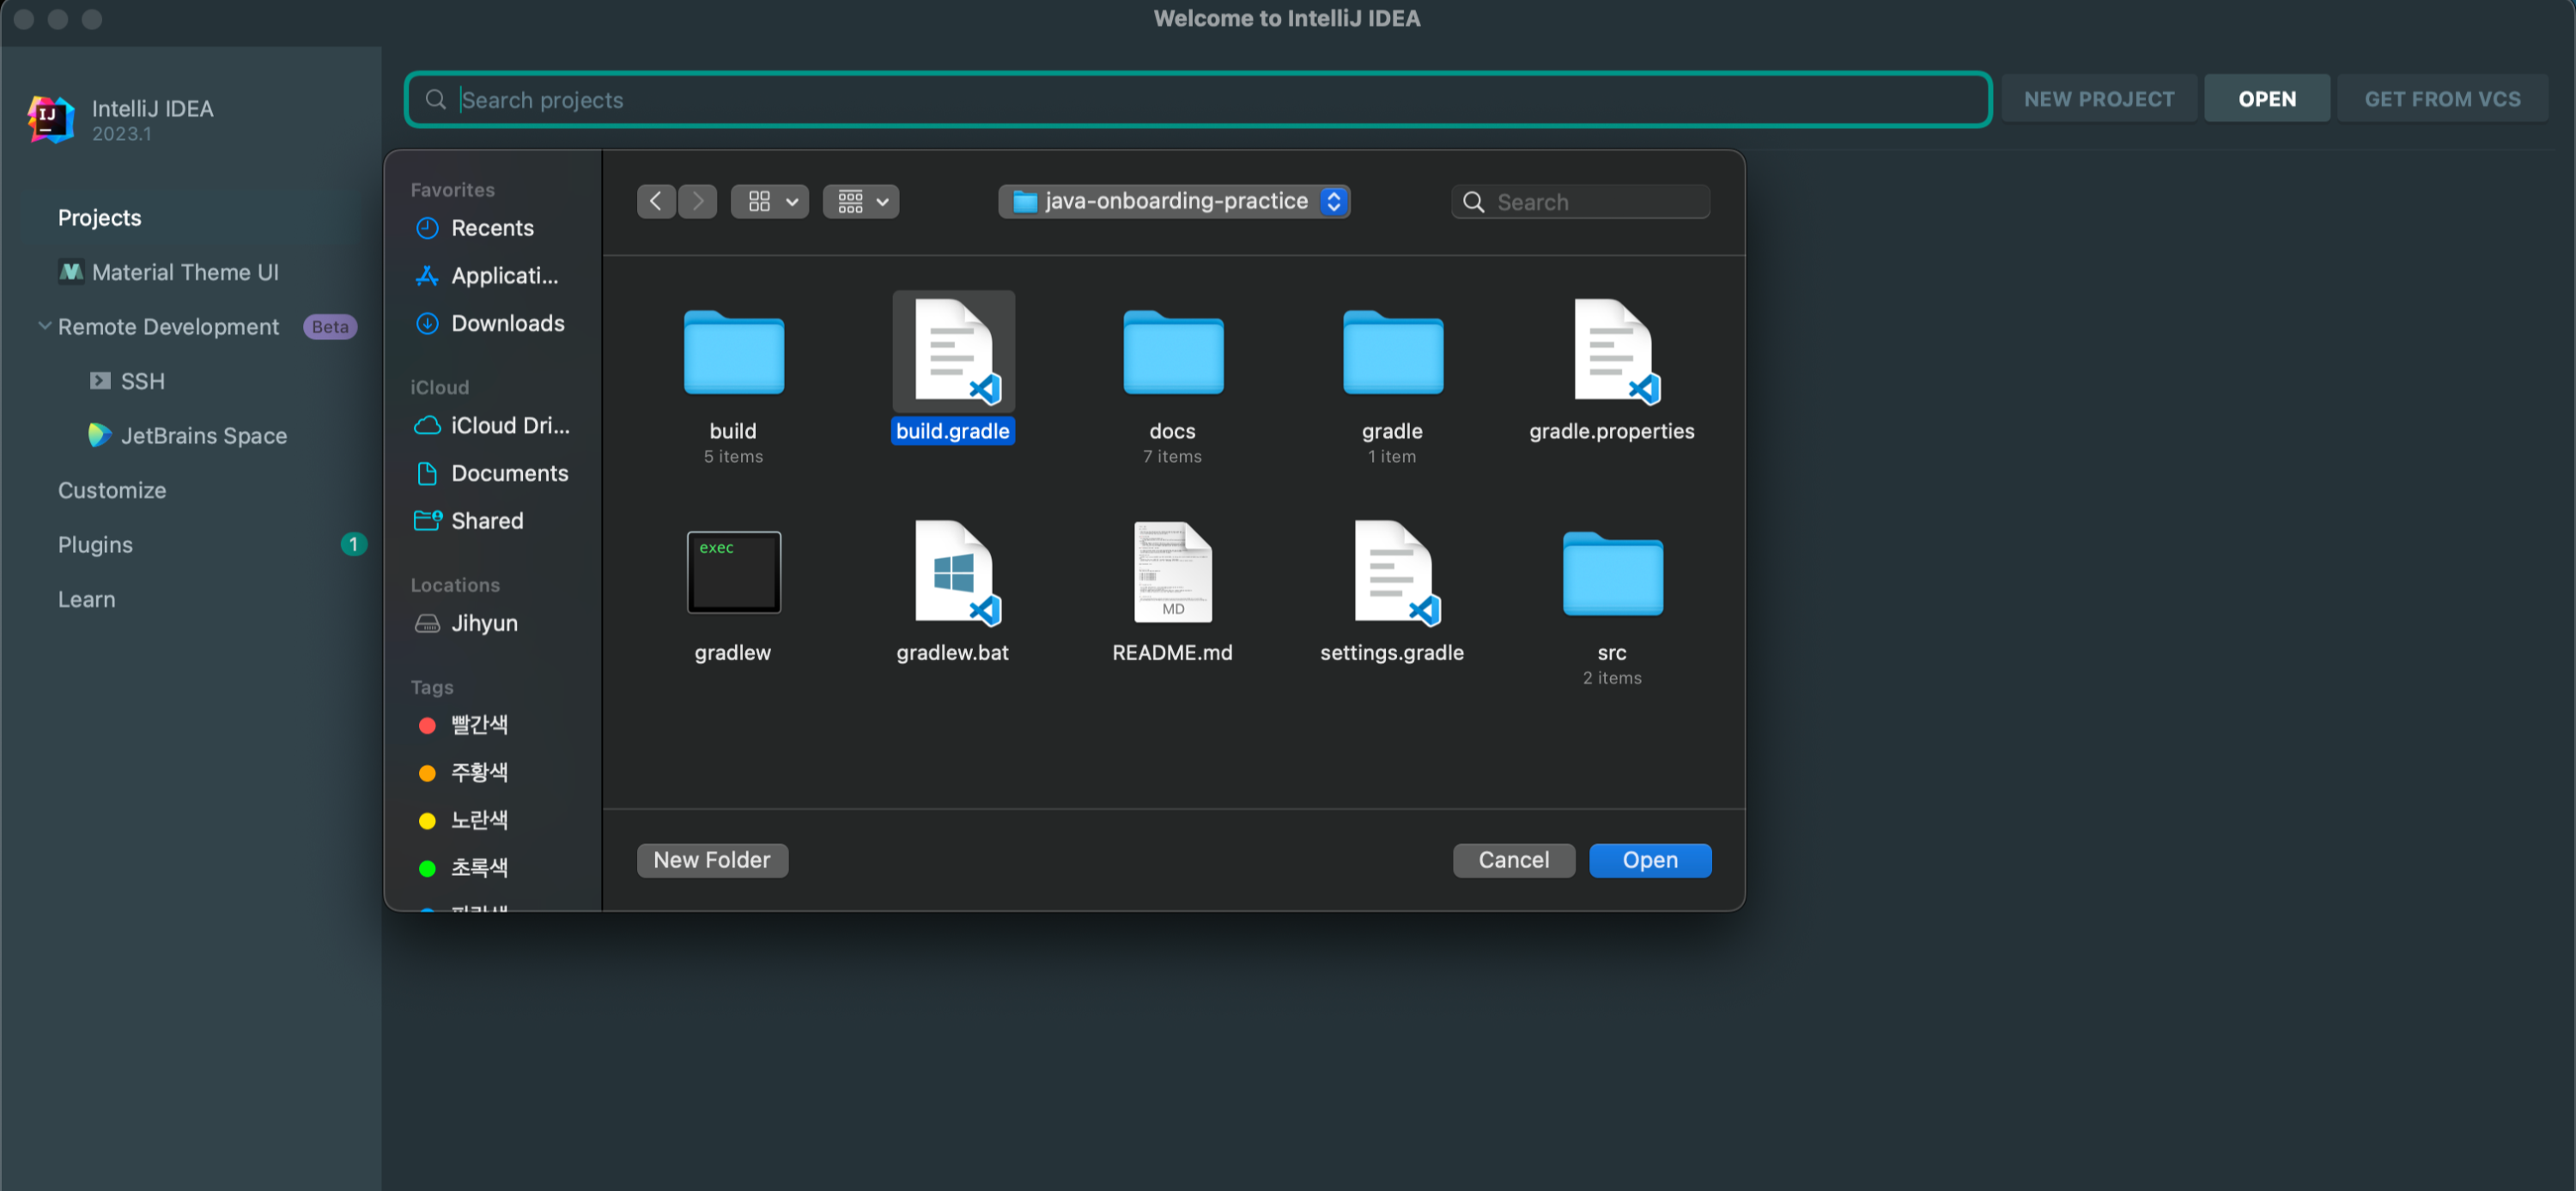Viewport: 2576px width, 1191px height.
Task: Click the Cancel button
Action: click(1513, 860)
